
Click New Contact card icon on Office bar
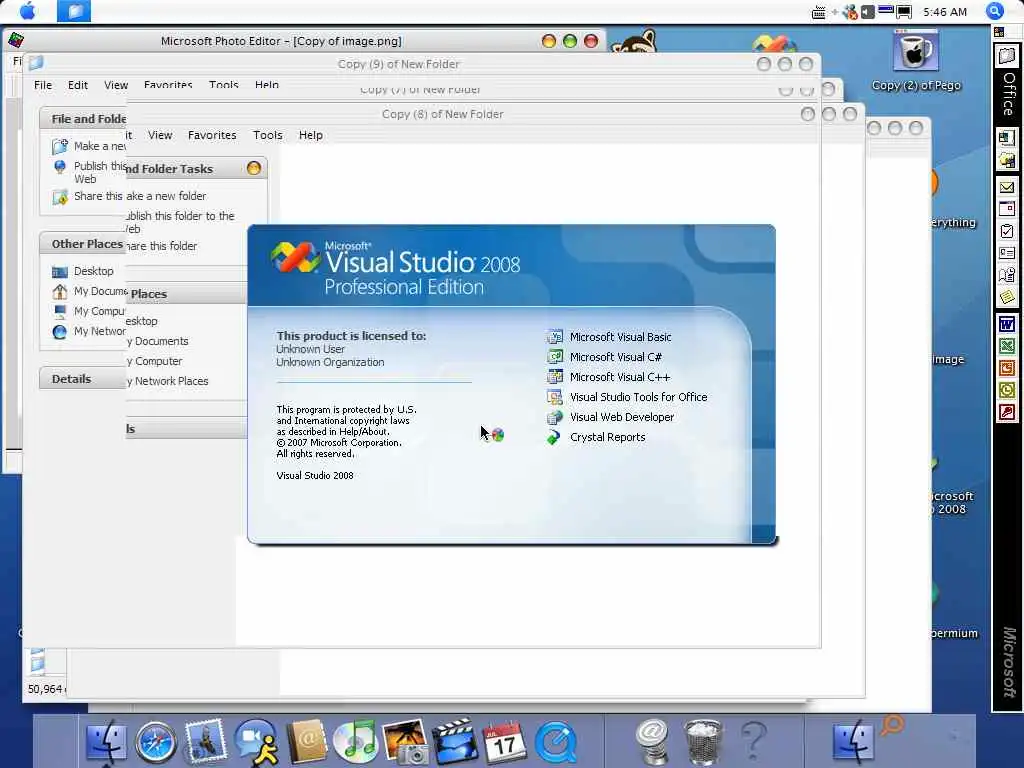coord(1006,253)
